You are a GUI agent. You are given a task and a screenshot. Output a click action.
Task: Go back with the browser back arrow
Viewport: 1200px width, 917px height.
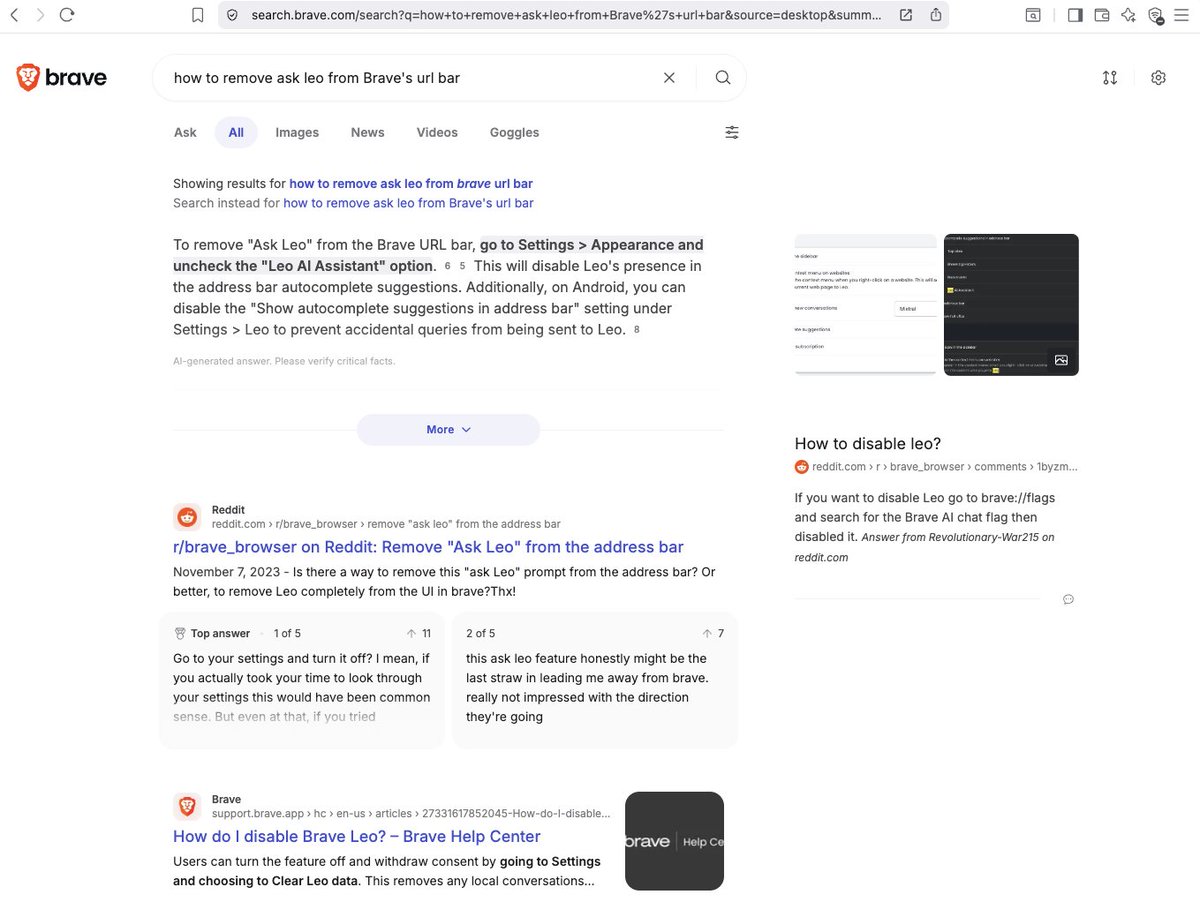click(x=14, y=15)
